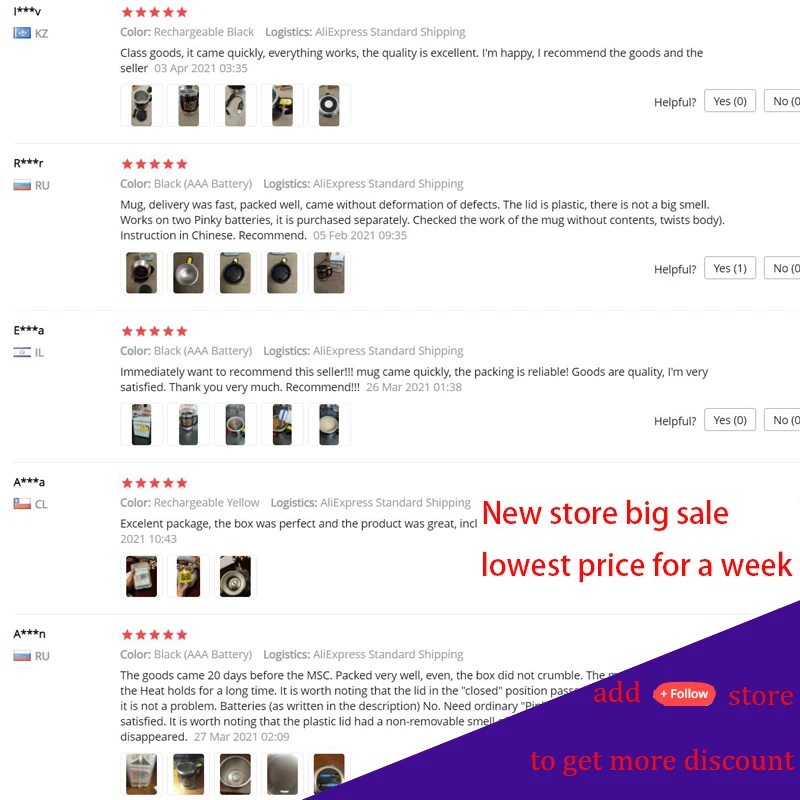Open the last photo in R***r's review

(x=329, y=272)
